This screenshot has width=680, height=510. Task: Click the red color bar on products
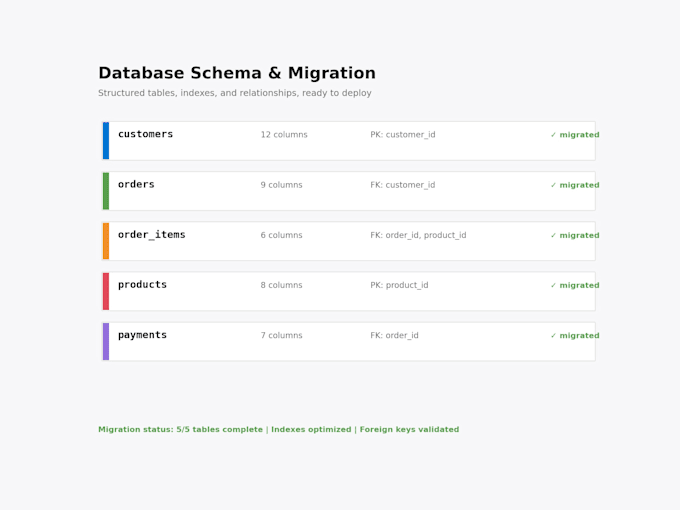pyautogui.click(x=106, y=291)
